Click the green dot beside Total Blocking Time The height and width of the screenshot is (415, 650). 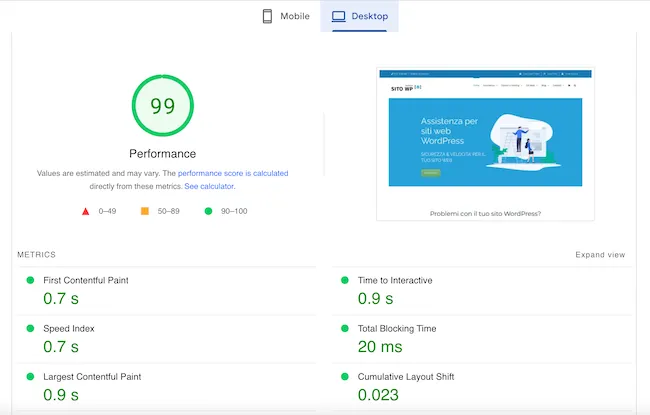345,329
